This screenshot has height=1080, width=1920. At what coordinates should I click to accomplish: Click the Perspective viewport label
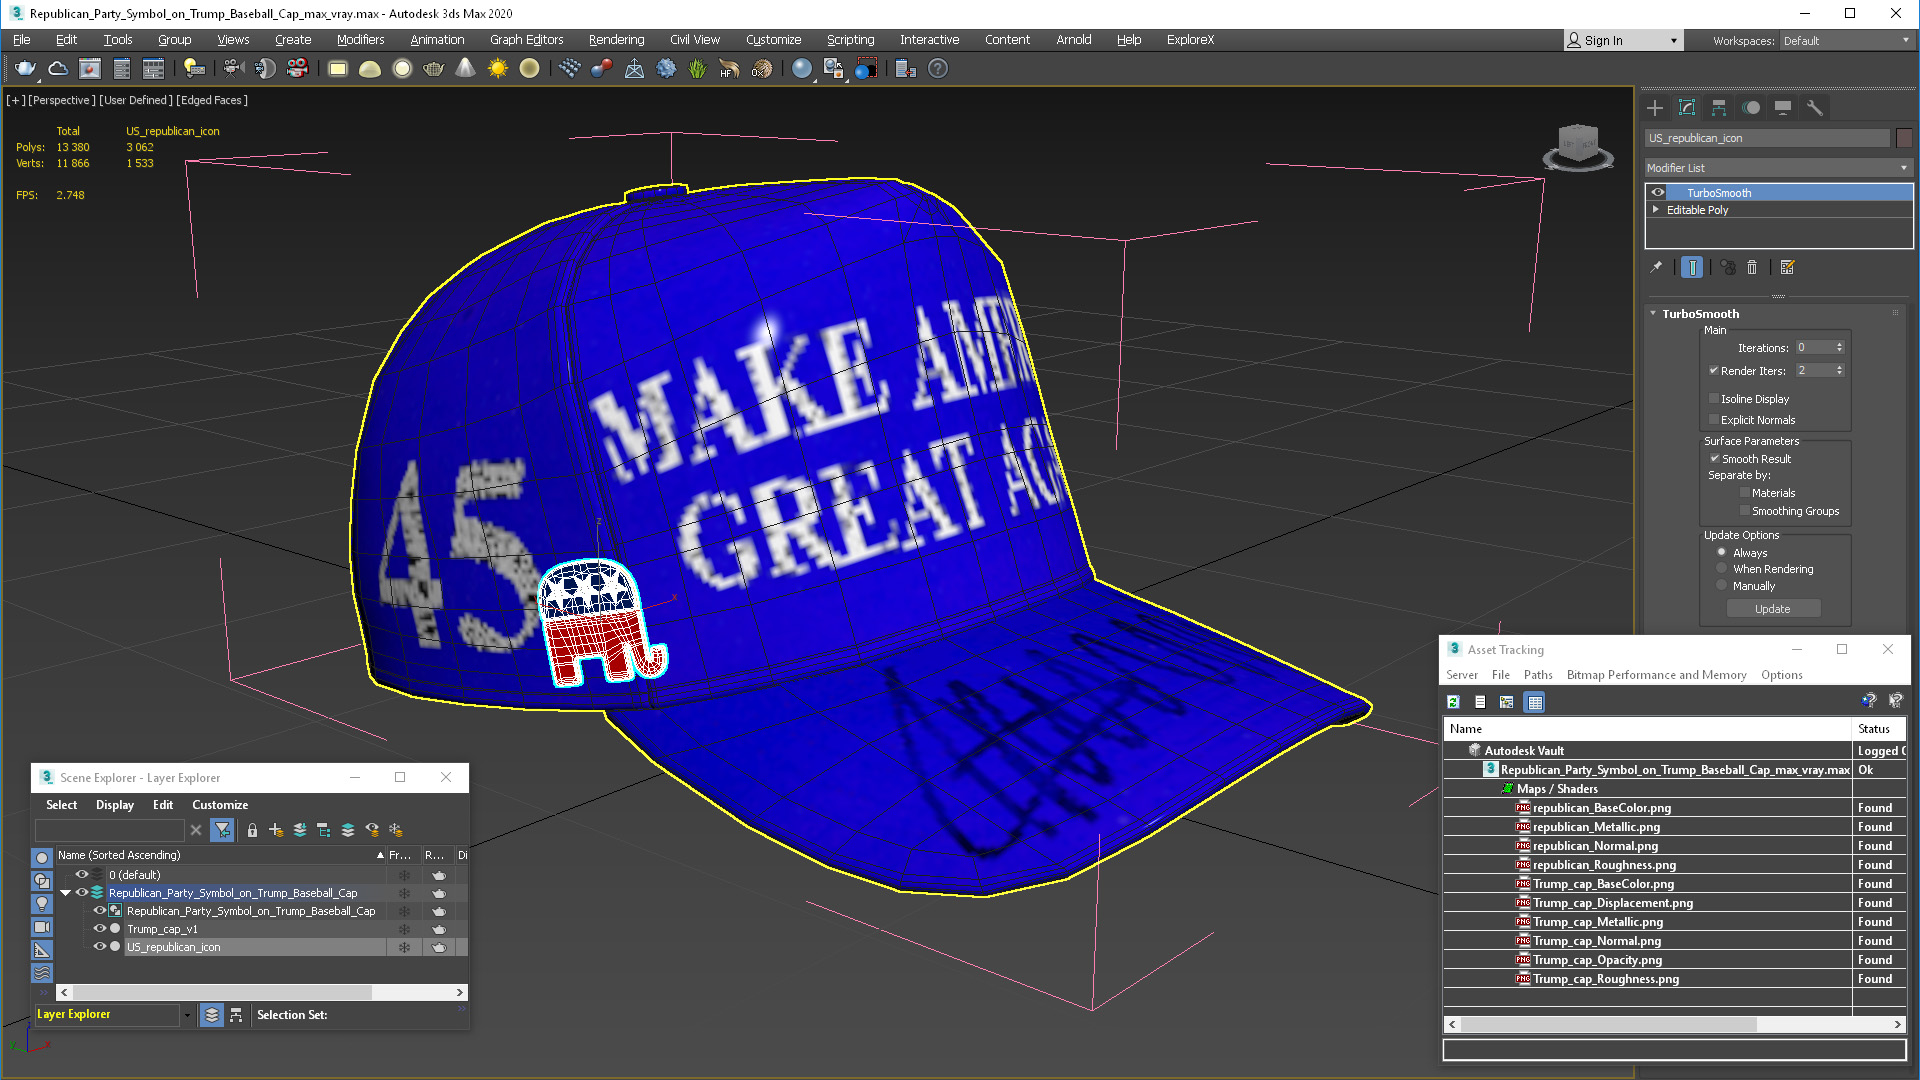[x=62, y=100]
